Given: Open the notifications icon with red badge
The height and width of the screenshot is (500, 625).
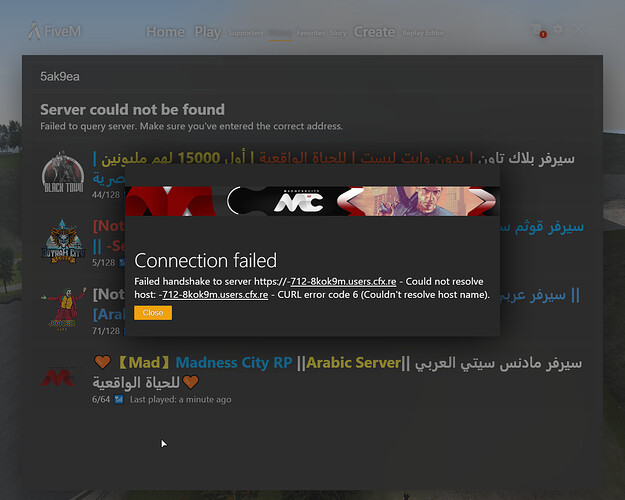Looking at the screenshot, I should pyautogui.click(x=538, y=31).
